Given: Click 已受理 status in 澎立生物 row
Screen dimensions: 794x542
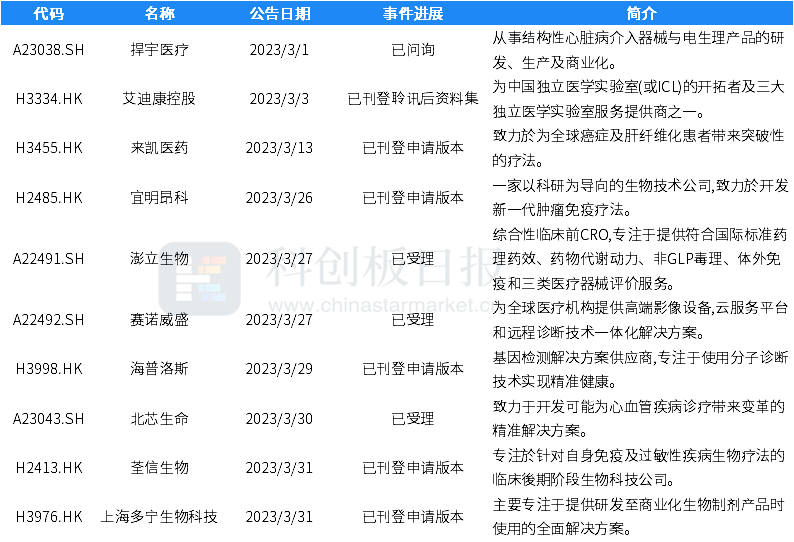Looking at the screenshot, I should (x=413, y=259).
